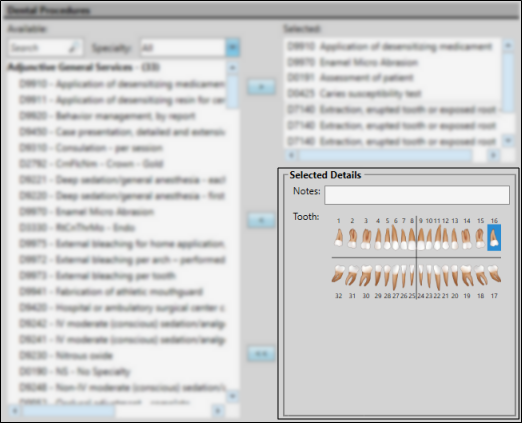Select lower tooth number 22
Screen dimensions: 522x423
pos(437,277)
